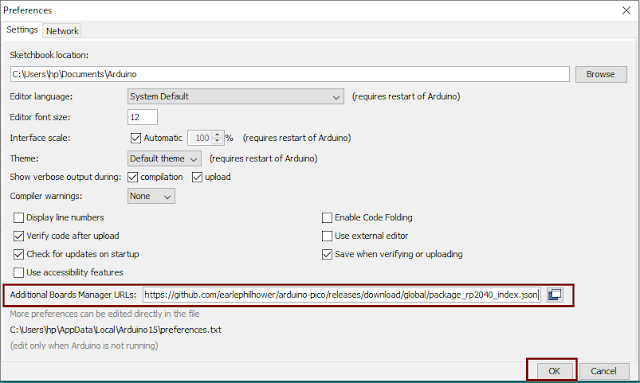Screen dimensions: 640x383
Task: Enable Code Folding checkbox
Action: pos(327,218)
